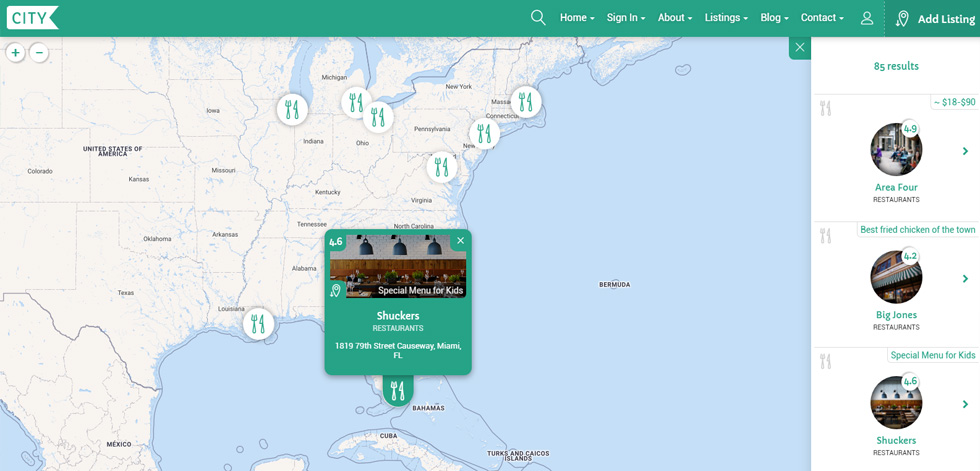Open Shuckers card with its arrow chevron
The height and width of the screenshot is (471, 980).
coord(966,404)
